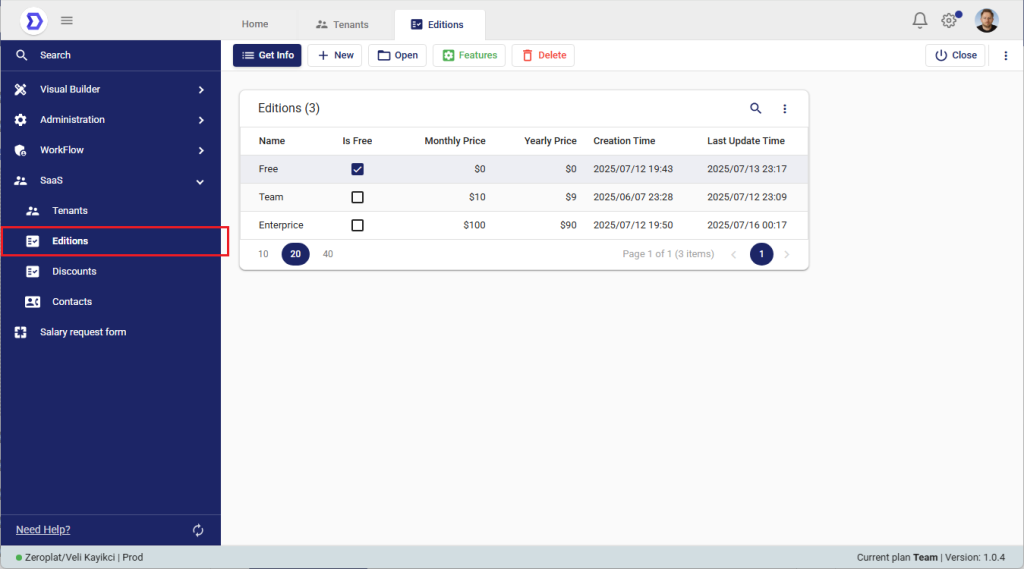
Task: Open toolbar overflow menu beside Close
Action: 1006,56
